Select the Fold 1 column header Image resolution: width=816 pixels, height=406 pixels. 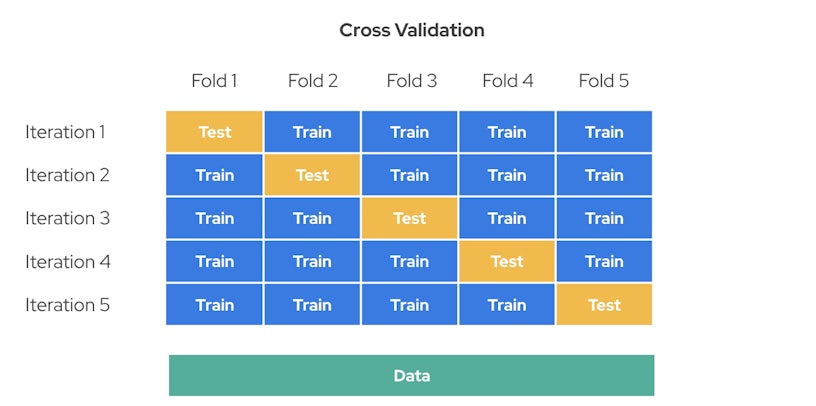click(214, 81)
